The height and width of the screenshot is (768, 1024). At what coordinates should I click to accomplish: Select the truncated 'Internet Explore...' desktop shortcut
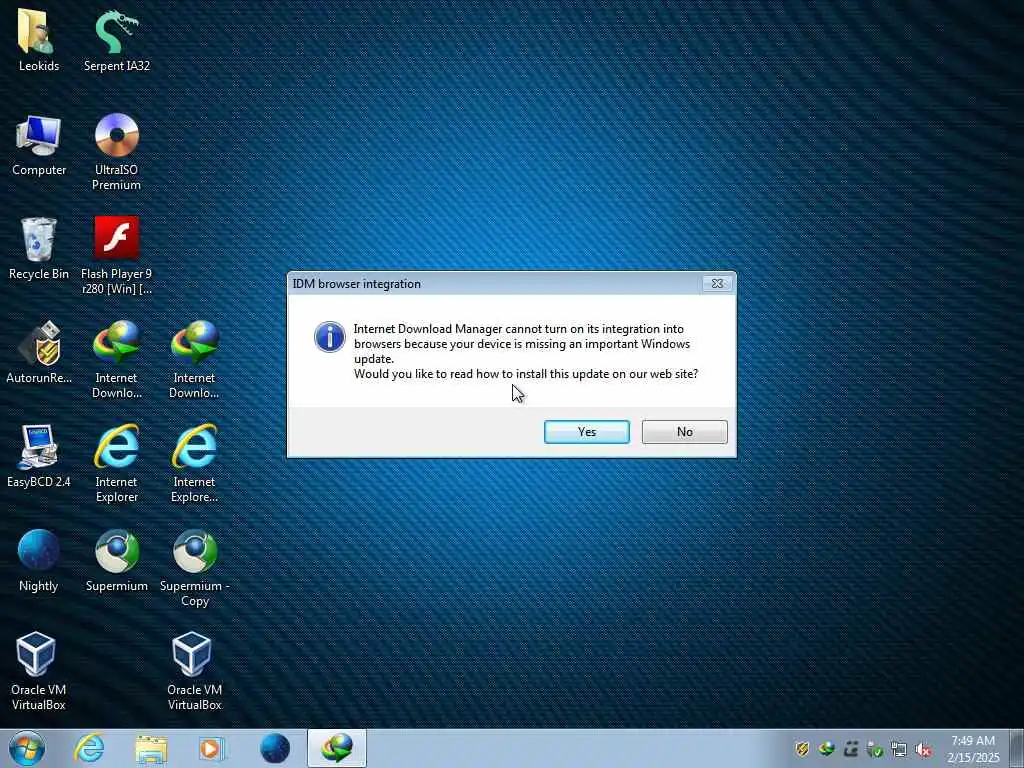[194, 463]
